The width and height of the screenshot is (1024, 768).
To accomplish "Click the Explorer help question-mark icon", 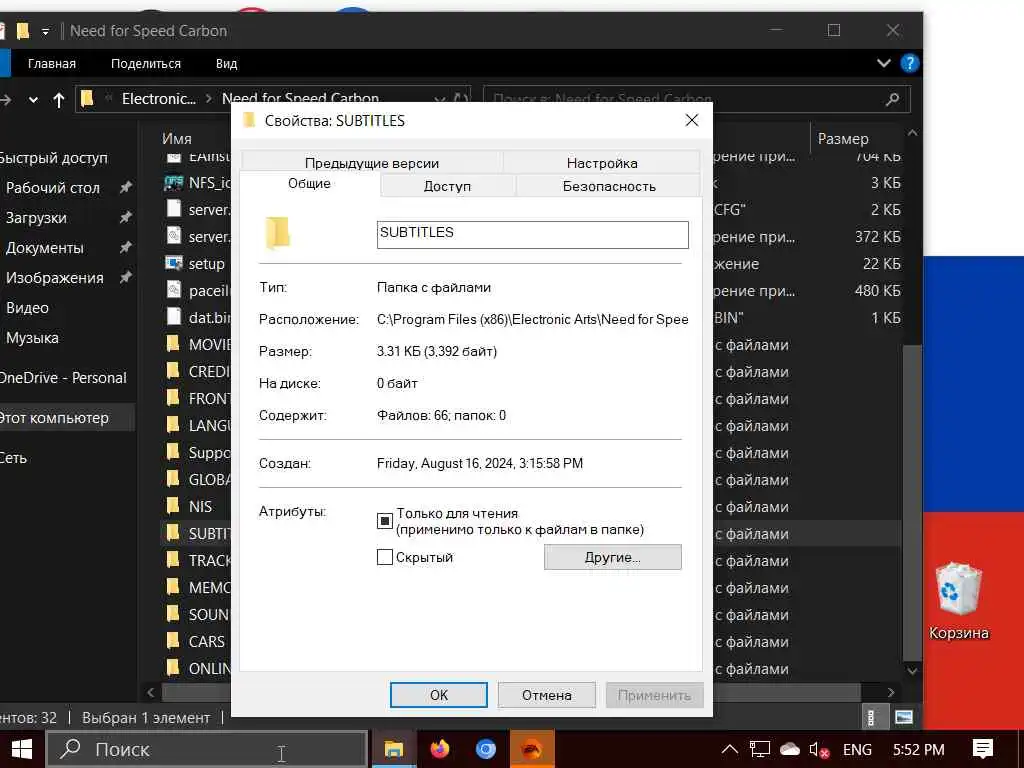I will pyautogui.click(x=909, y=63).
